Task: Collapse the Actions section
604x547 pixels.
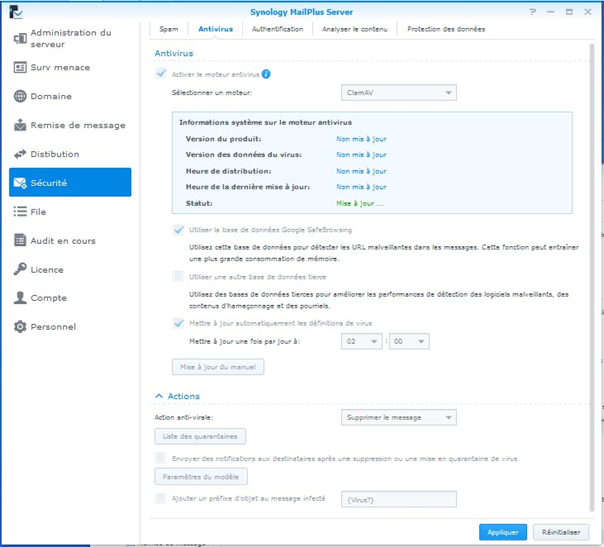Action: 158,397
